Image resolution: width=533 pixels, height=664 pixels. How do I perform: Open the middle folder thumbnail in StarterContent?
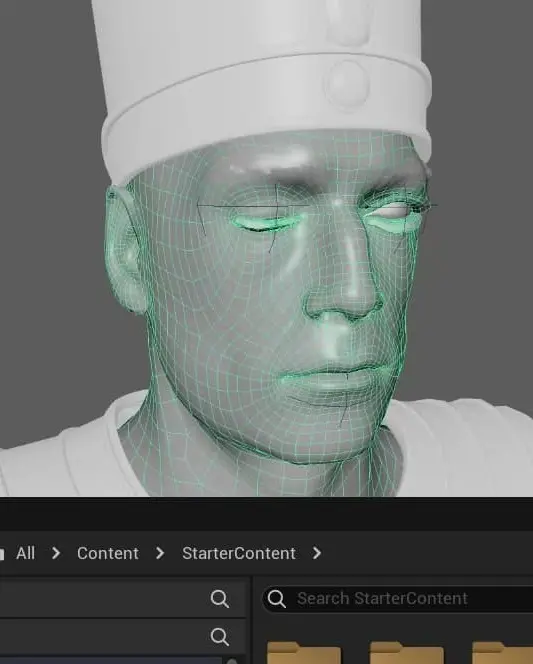pyautogui.click(x=406, y=653)
